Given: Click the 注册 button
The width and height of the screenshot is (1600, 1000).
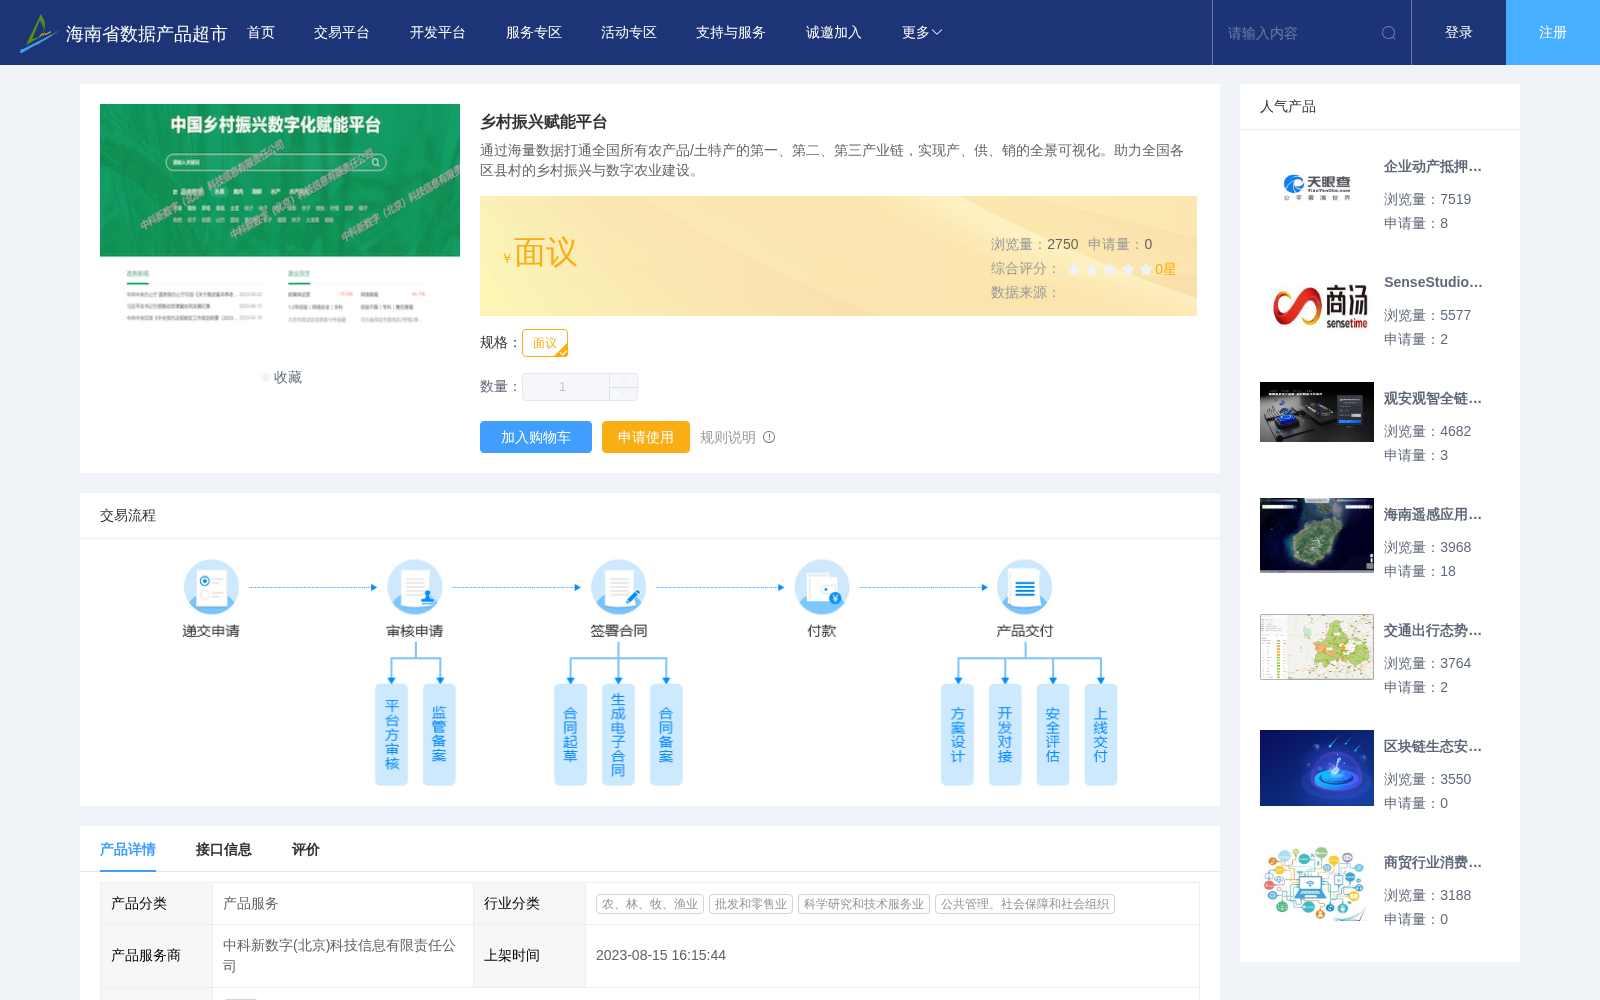Looking at the screenshot, I should click(1553, 33).
